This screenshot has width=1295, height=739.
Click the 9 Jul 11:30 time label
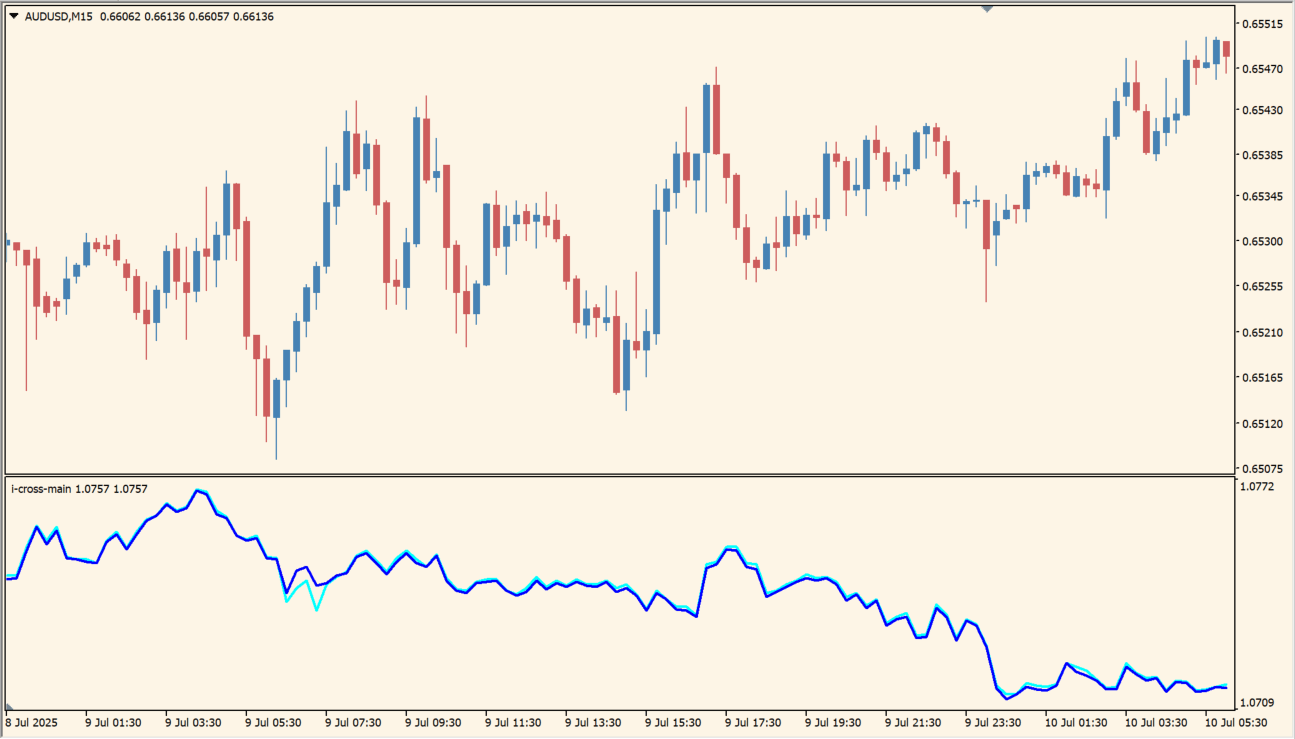(x=513, y=722)
